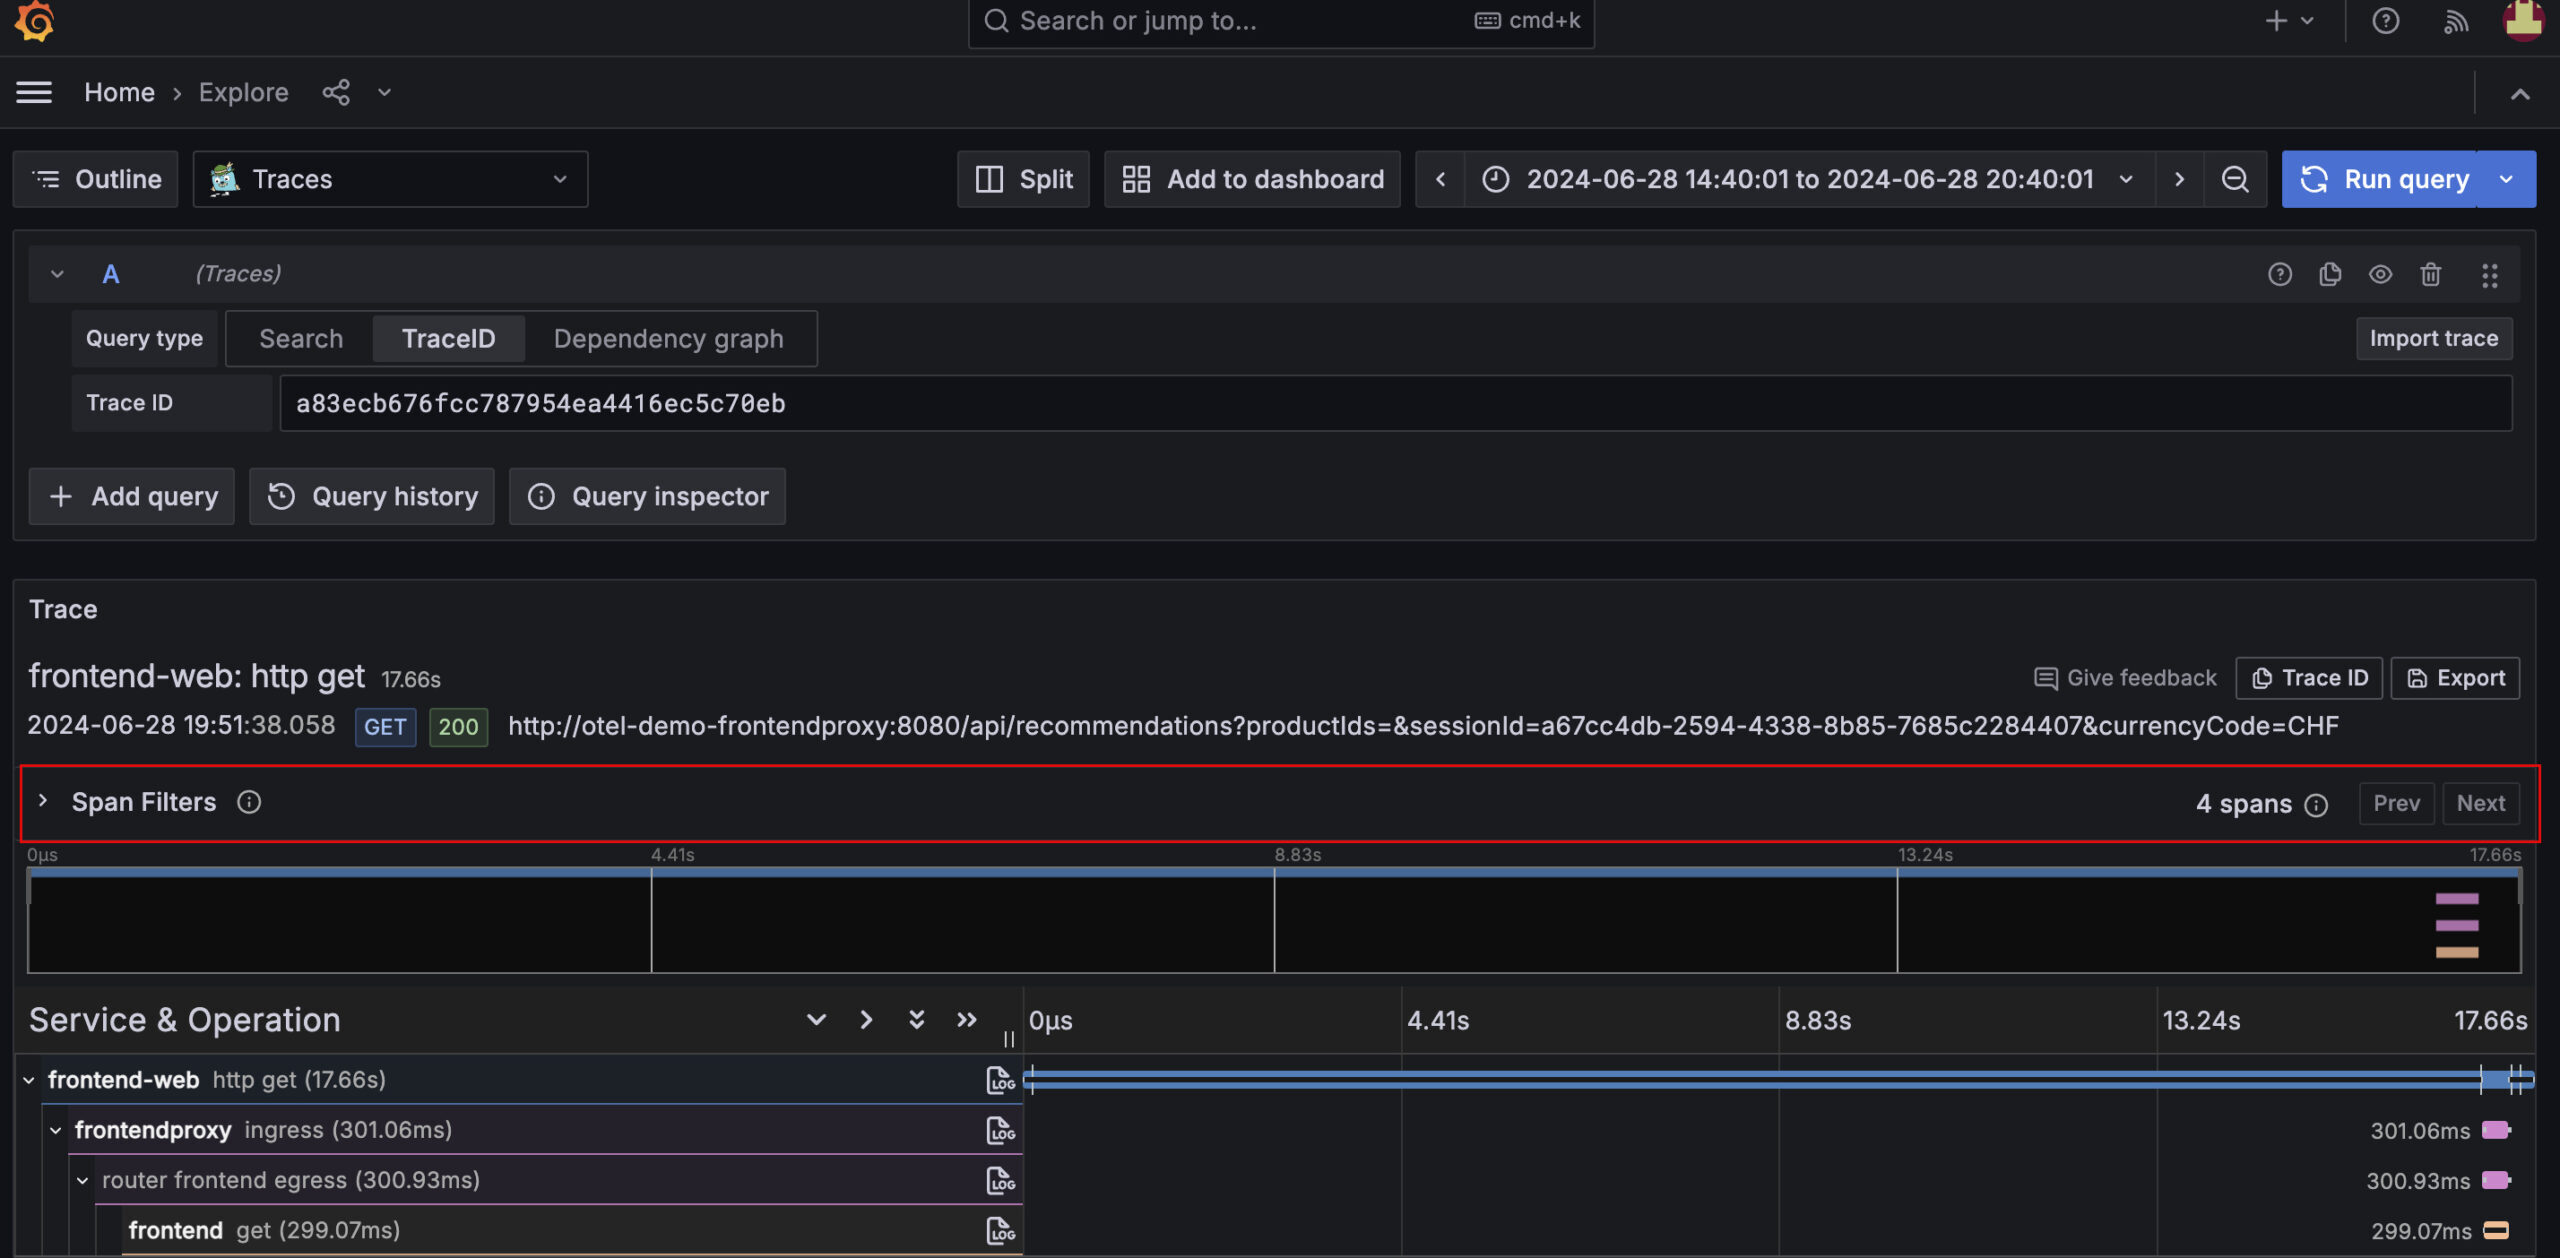Screen dimensions: 2560x1258
Task: Click Run query button
Action: pos(2380,179)
